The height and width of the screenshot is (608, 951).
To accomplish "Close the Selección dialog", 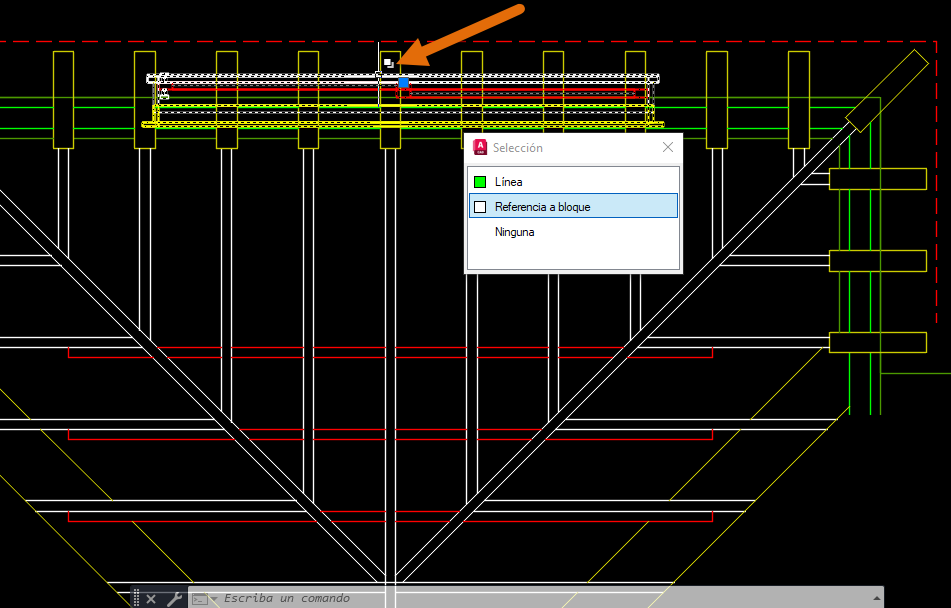I will pyautogui.click(x=668, y=147).
